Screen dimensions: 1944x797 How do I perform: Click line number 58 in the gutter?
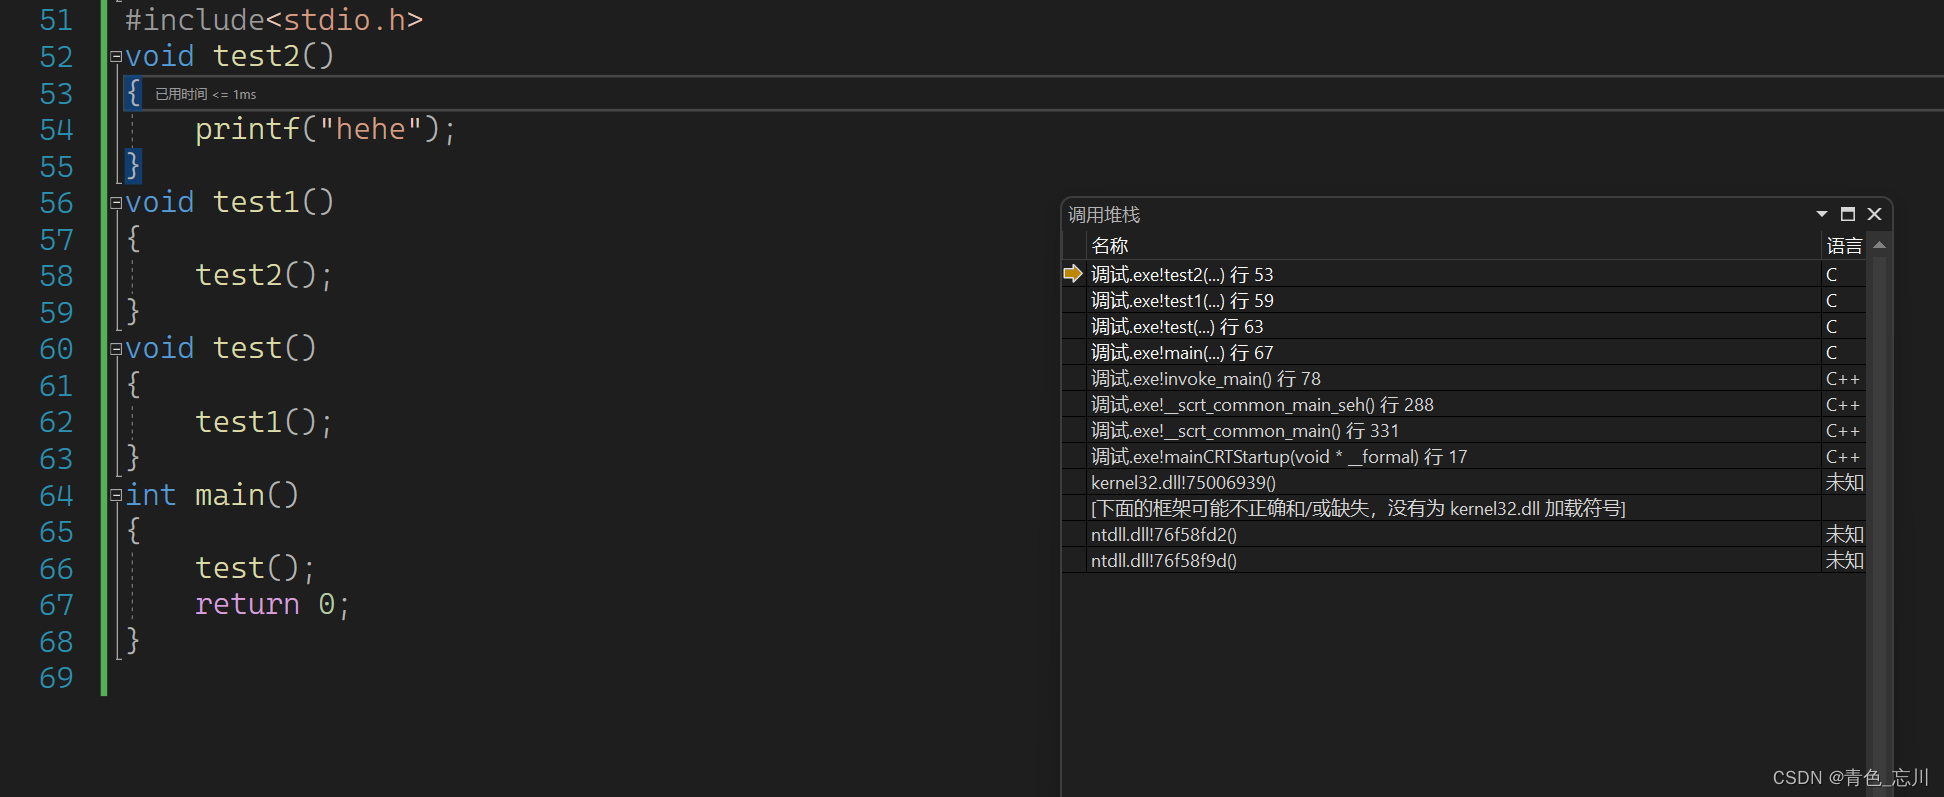(56, 276)
